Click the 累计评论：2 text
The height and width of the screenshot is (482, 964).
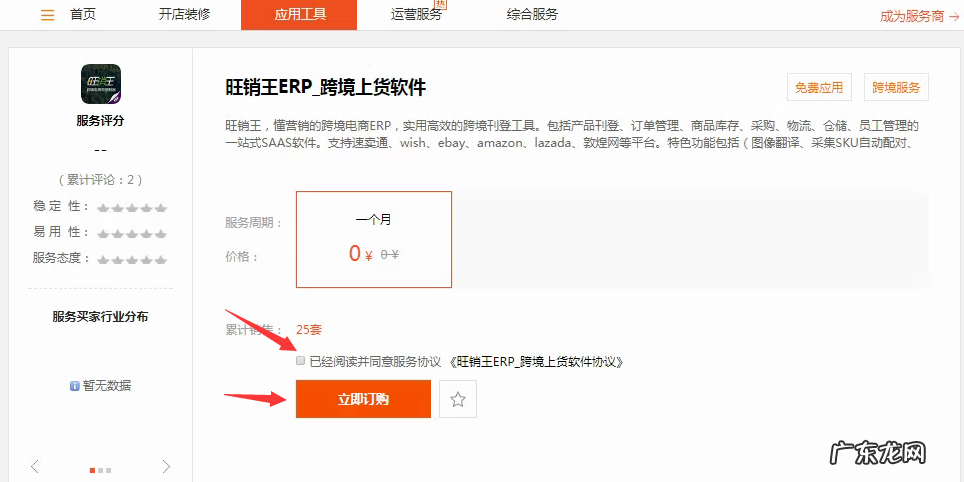pos(101,180)
